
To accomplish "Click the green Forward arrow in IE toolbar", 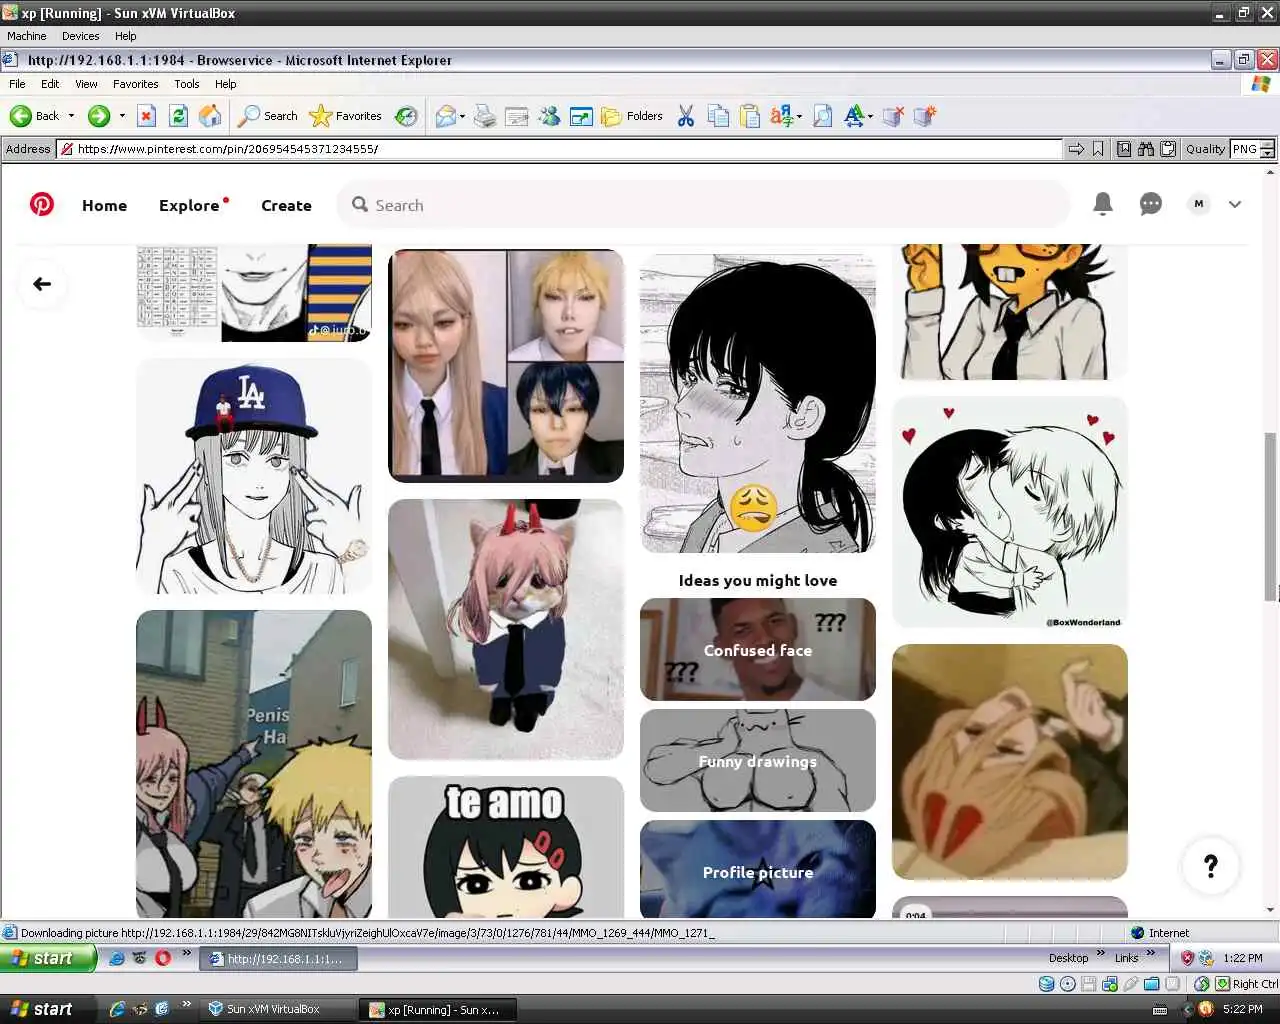I will pyautogui.click(x=98, y=116).
